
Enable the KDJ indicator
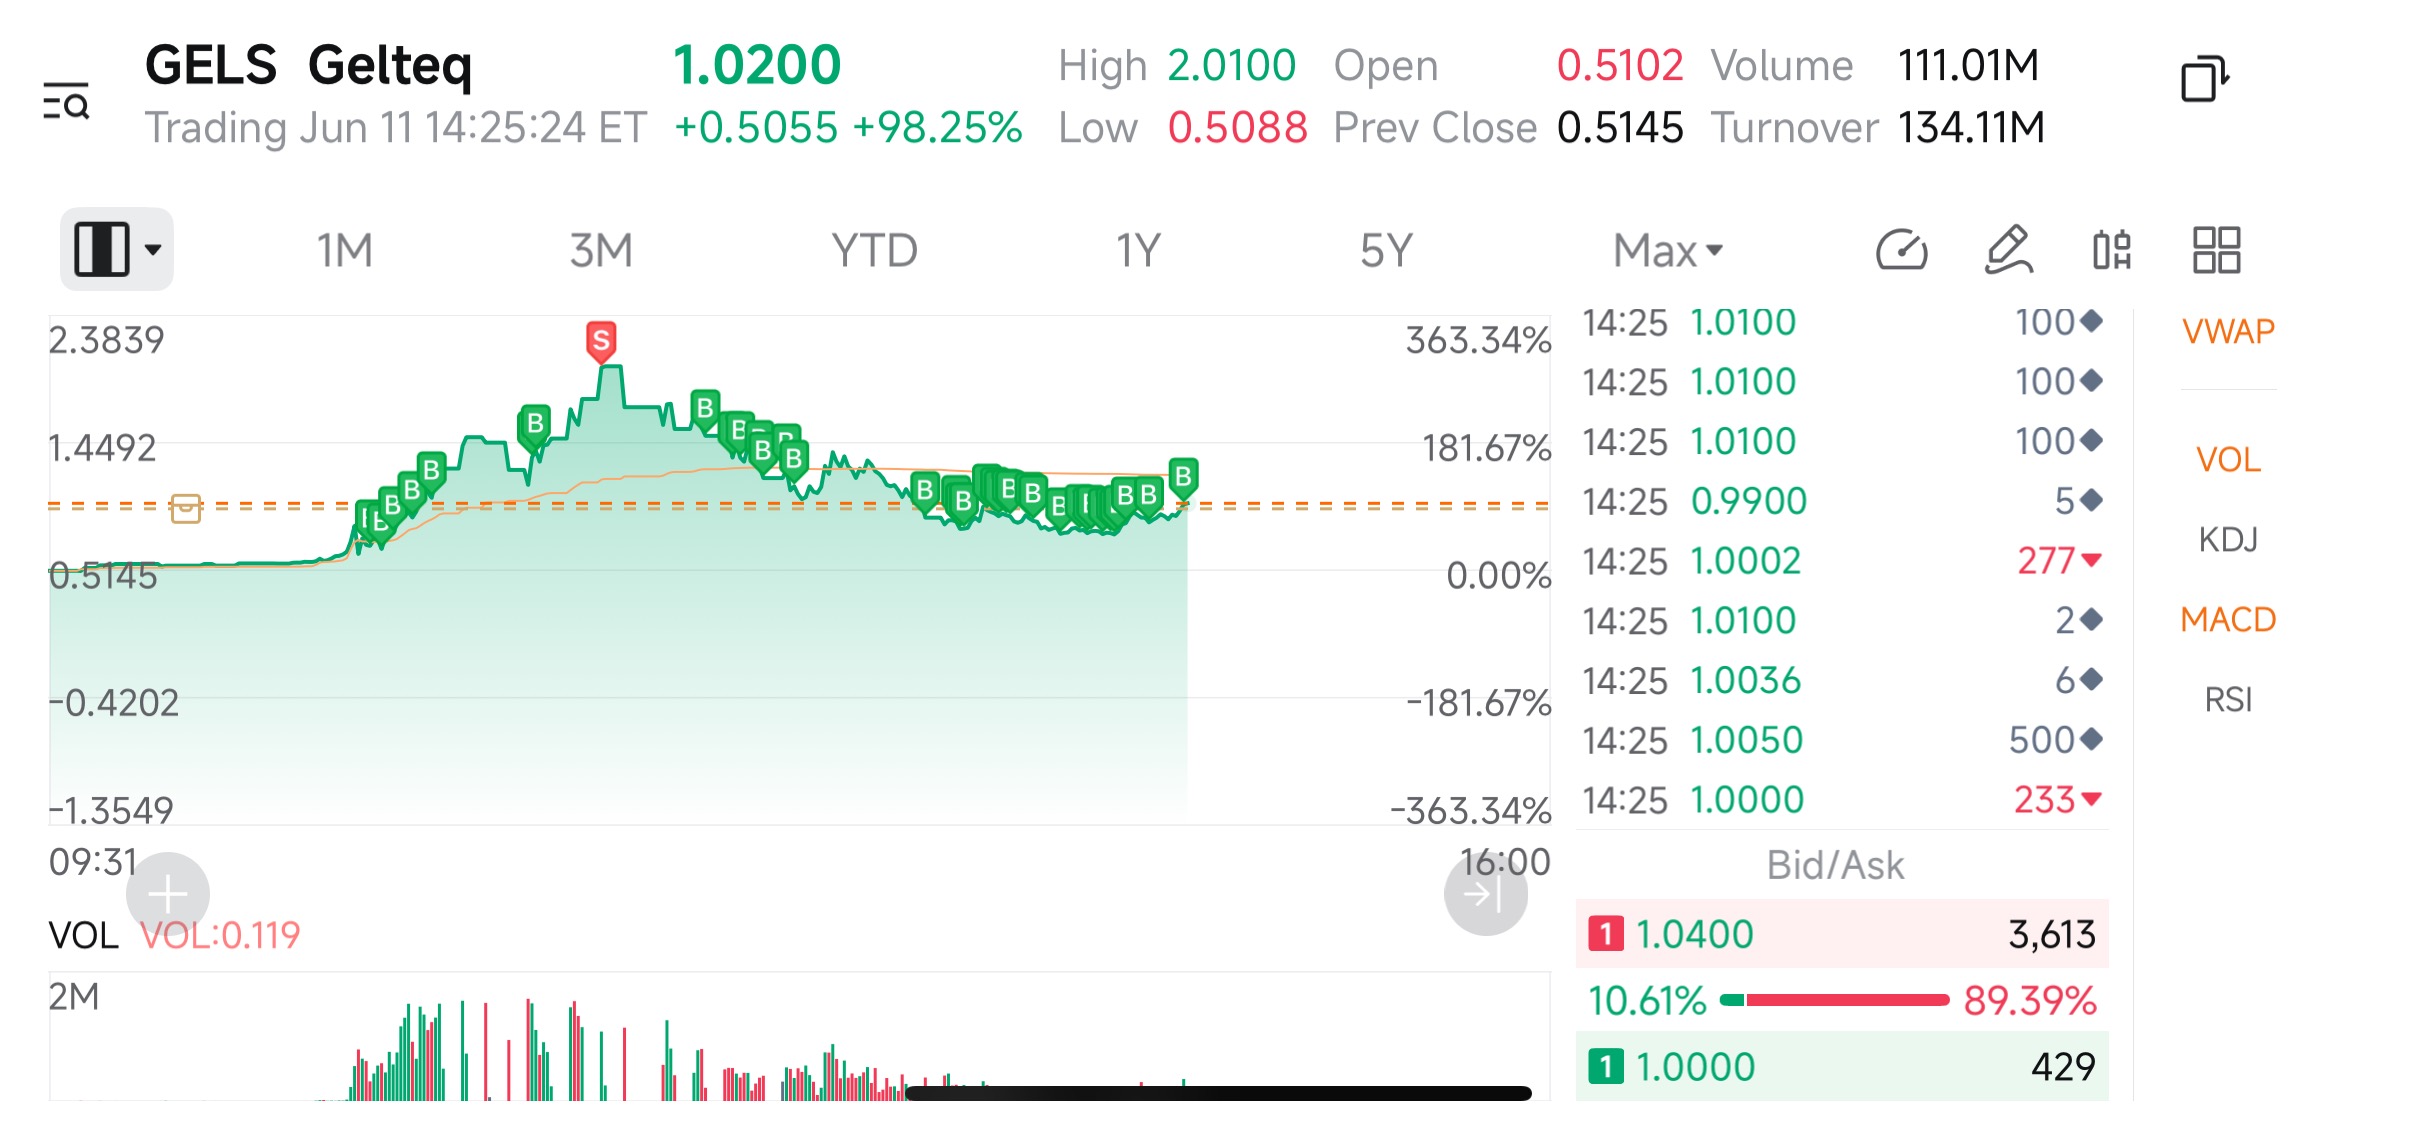pos(2228,540)
